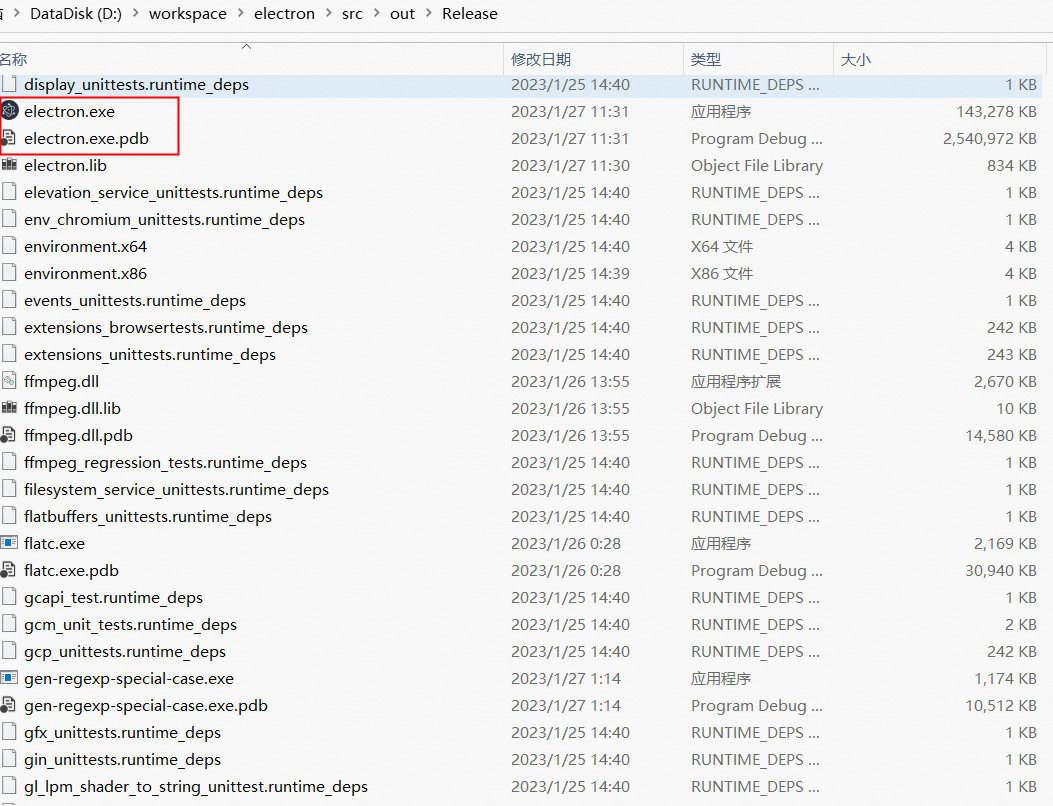Click the electron.exe.pdb debug file icon
The height and width of the screenshot is (806, 1053).
(x=8, y=138)
